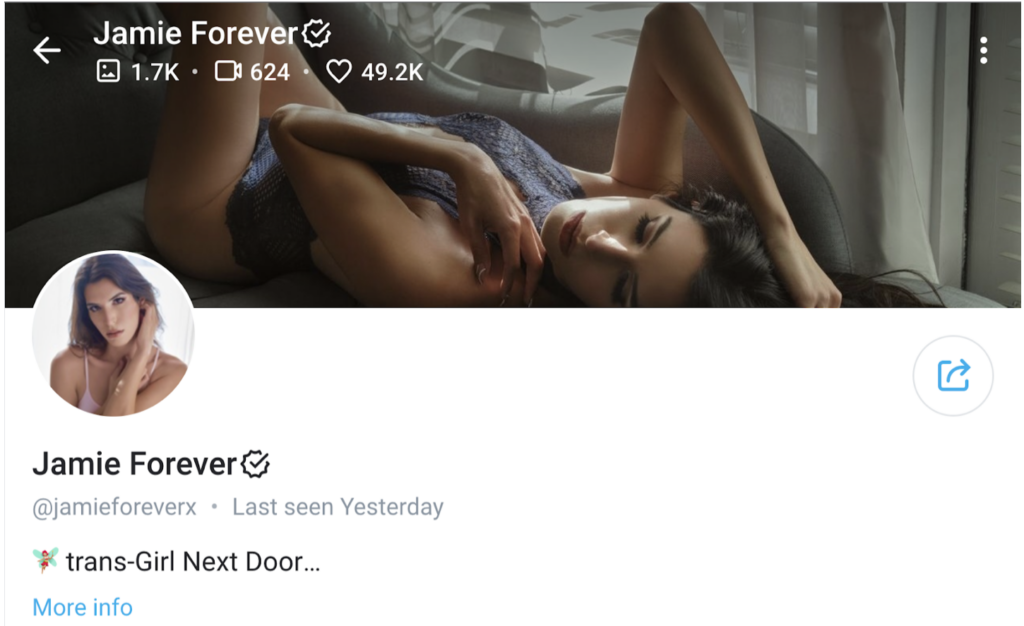This screenshot has width=1024, height=626.
Task: Click the large Jamie Forever profile name
Action: tap(134, 464)
